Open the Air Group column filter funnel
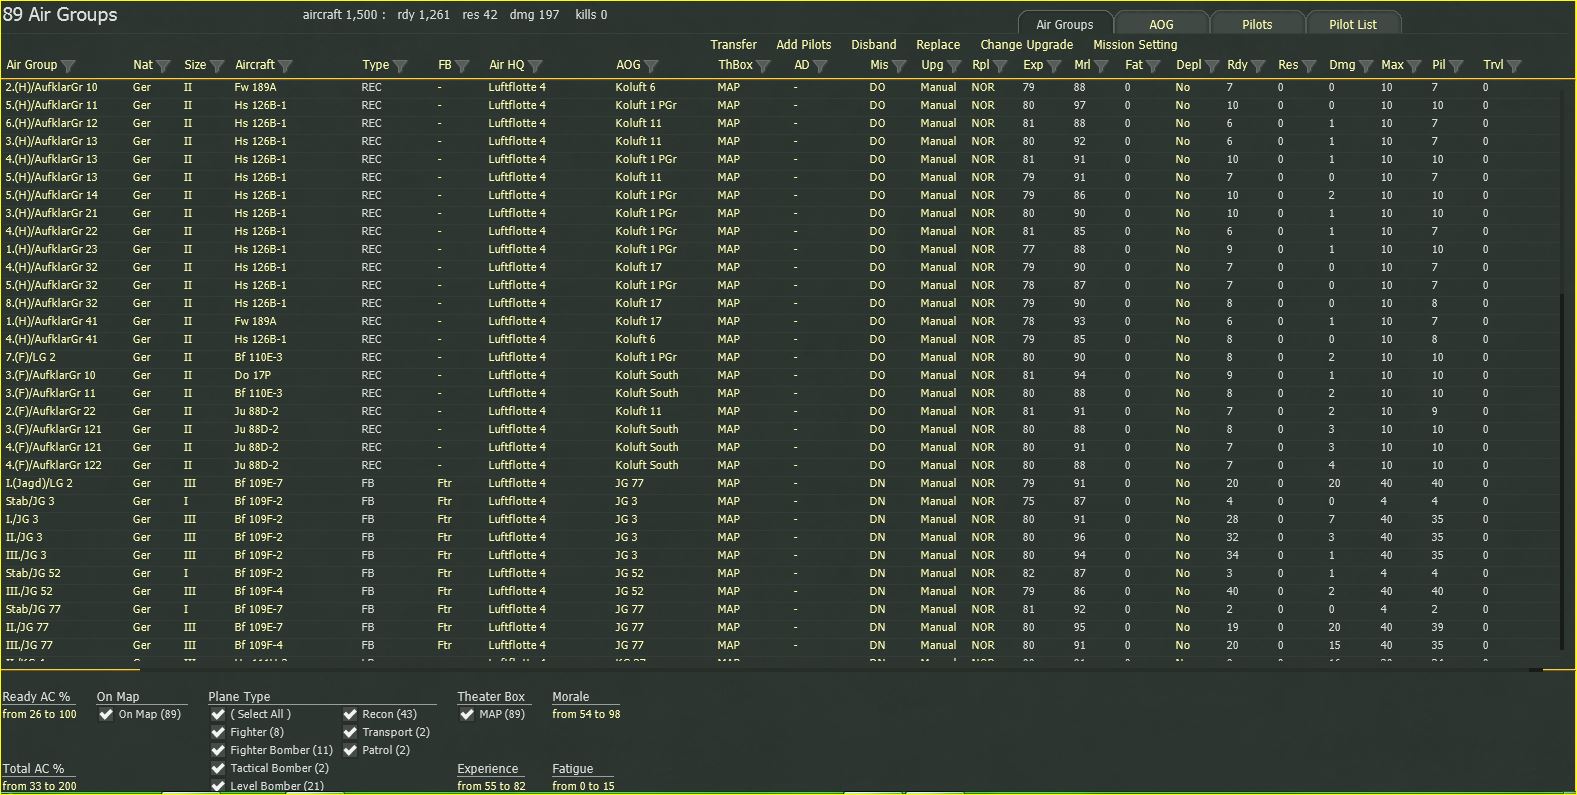Viewport: 1577px width, 795px height. click(x=68, y=66)
